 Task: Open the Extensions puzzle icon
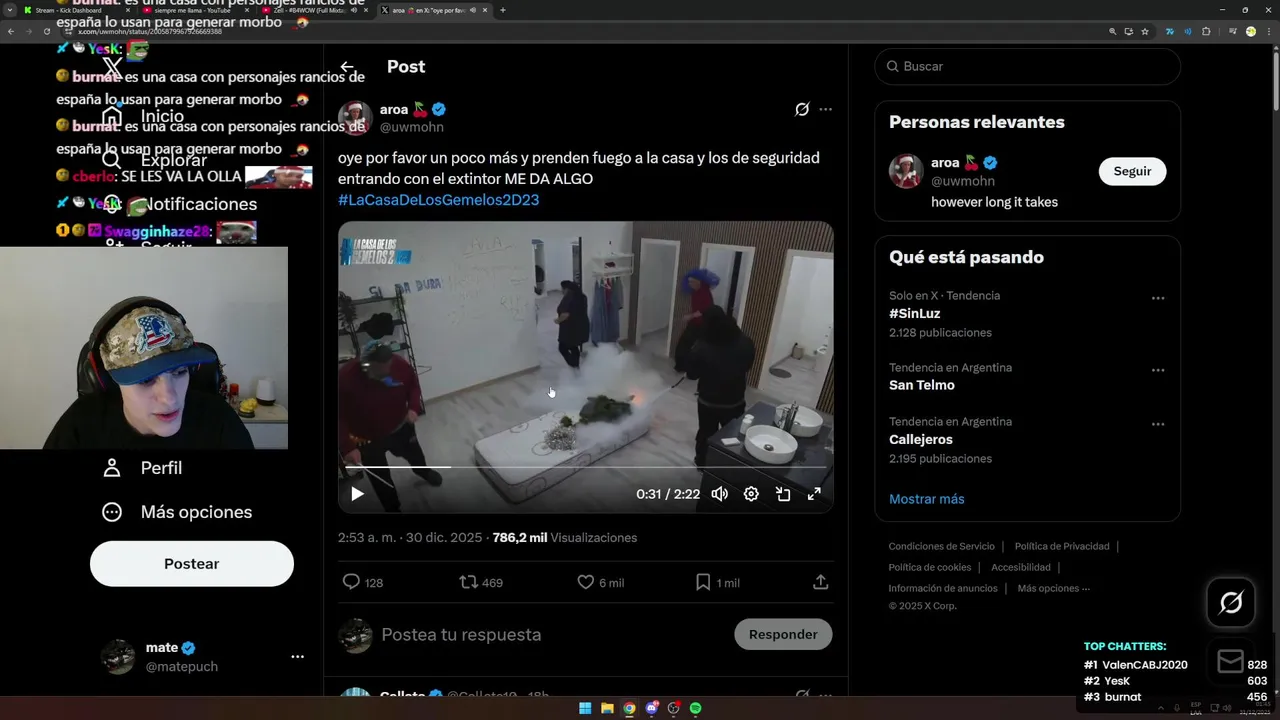point(1205,31)
